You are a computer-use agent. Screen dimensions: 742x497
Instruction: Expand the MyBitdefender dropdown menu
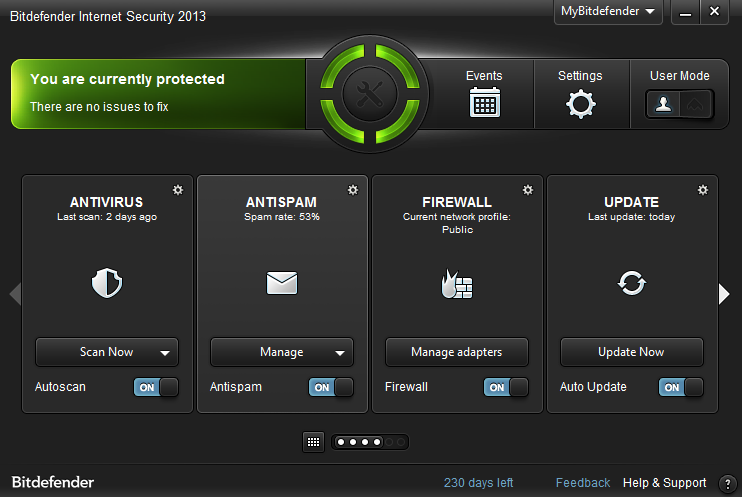pos(608,11)
